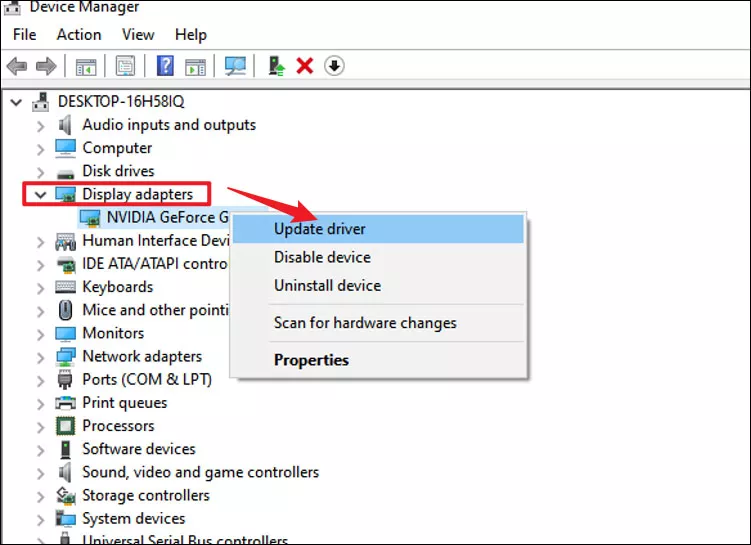Click Show/Hide Console Tree toolbar icon

[x=86, y=66]
